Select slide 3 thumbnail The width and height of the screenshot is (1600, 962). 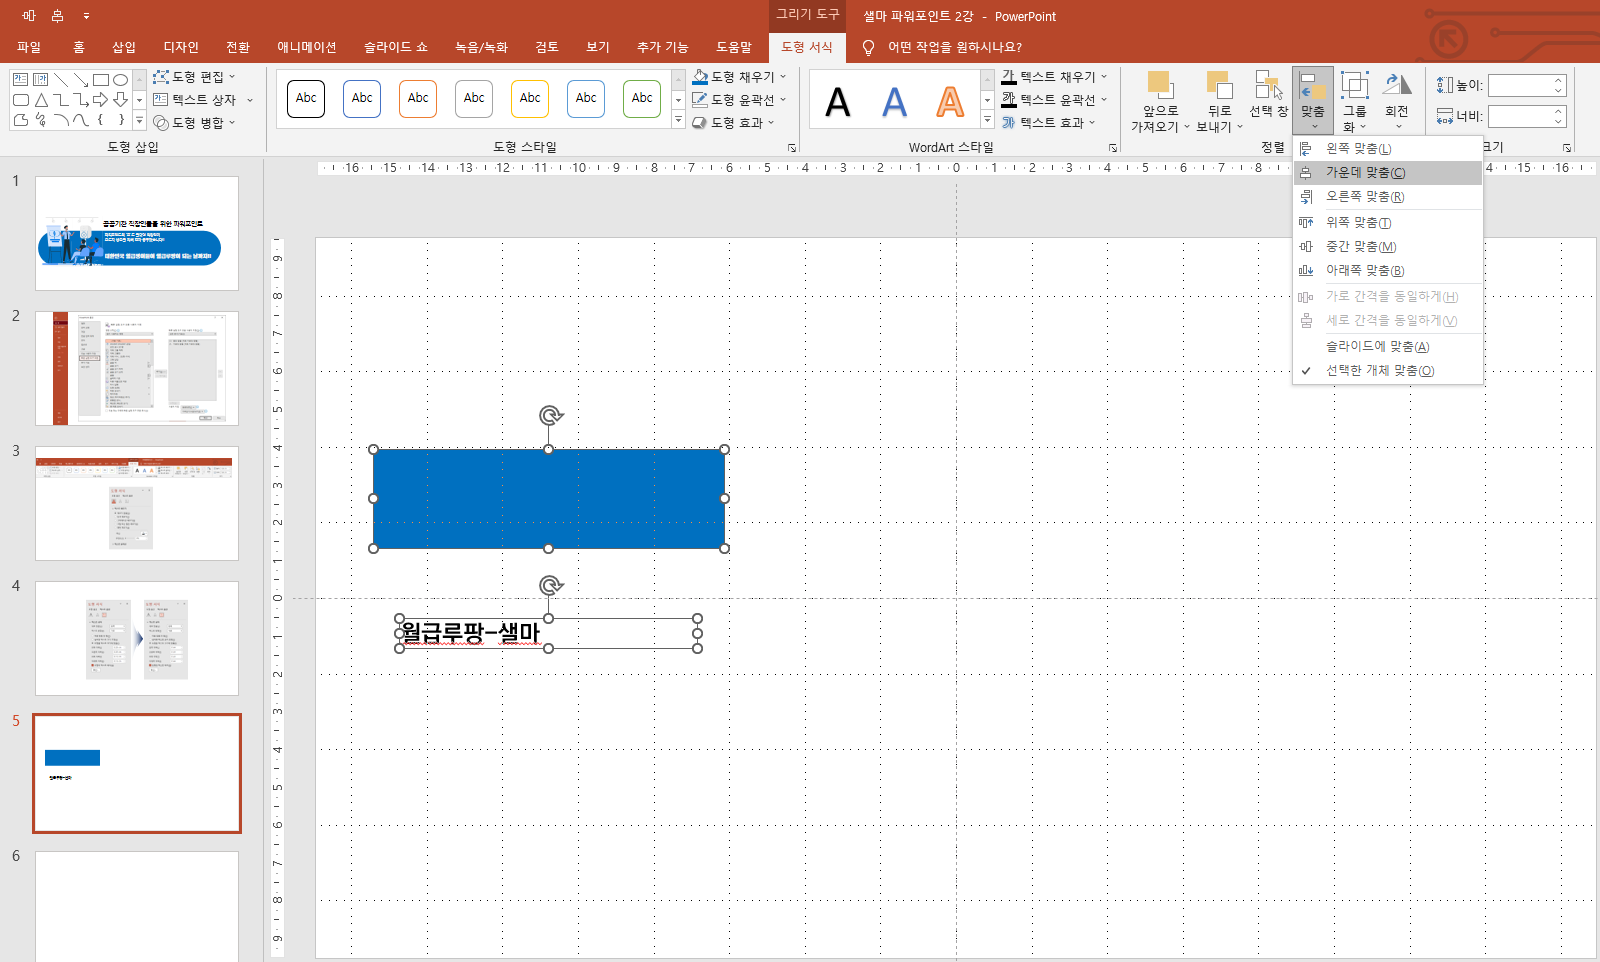tap(137, 503)
